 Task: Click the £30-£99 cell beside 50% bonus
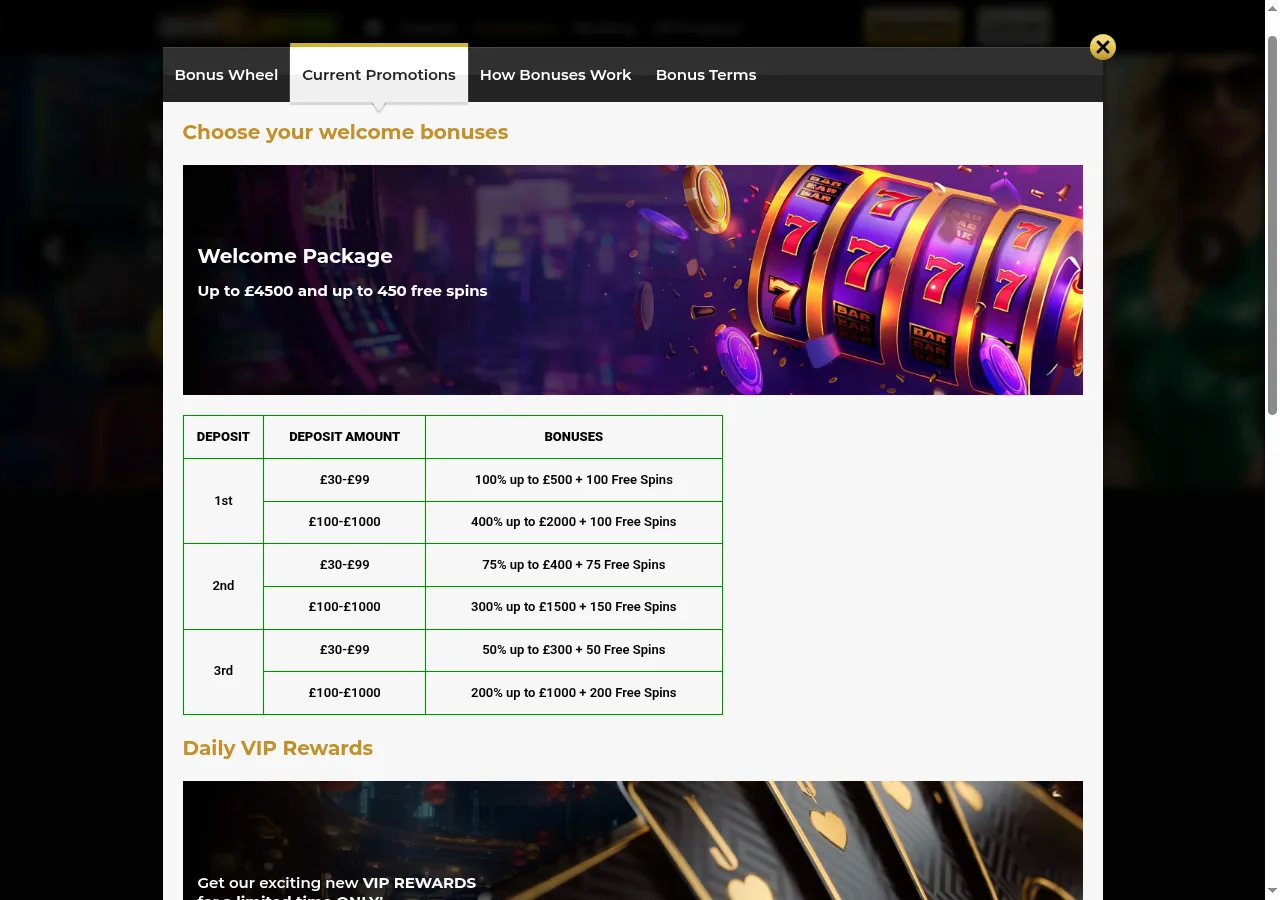click(344, 650)
